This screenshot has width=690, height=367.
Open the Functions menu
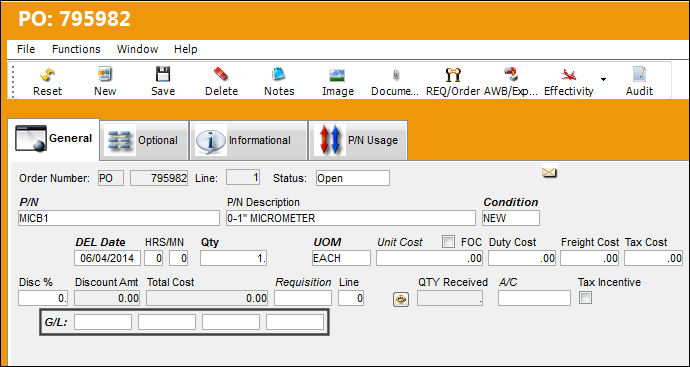[x=76, y=49]
